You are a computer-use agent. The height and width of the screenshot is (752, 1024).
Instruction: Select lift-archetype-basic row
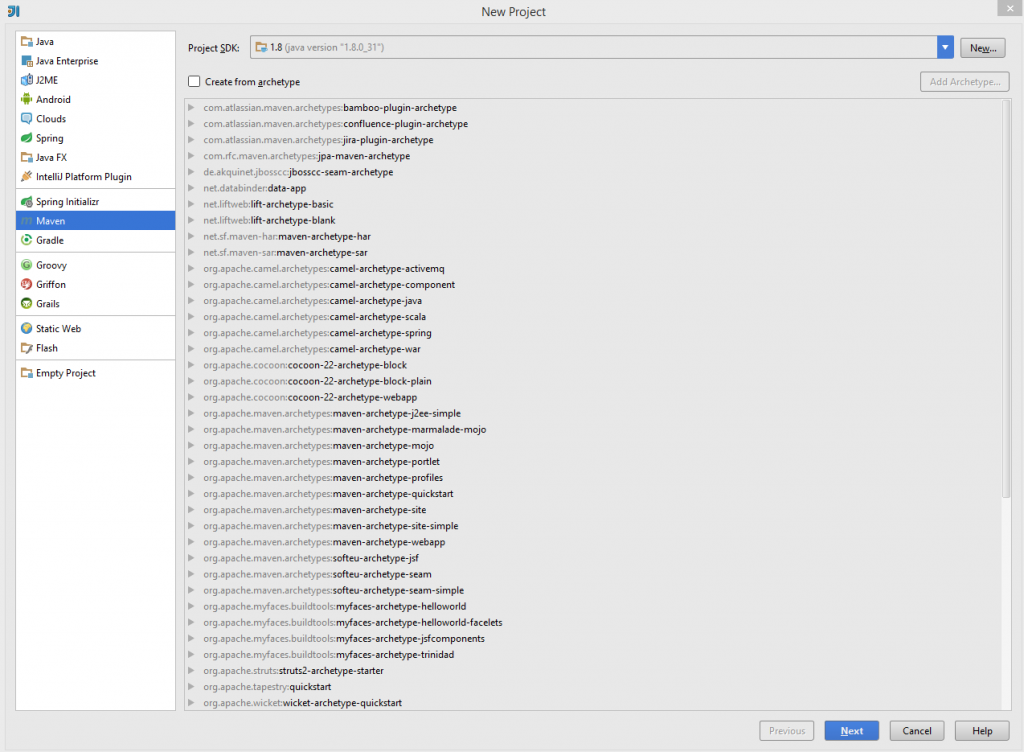(x=593, y=204)
